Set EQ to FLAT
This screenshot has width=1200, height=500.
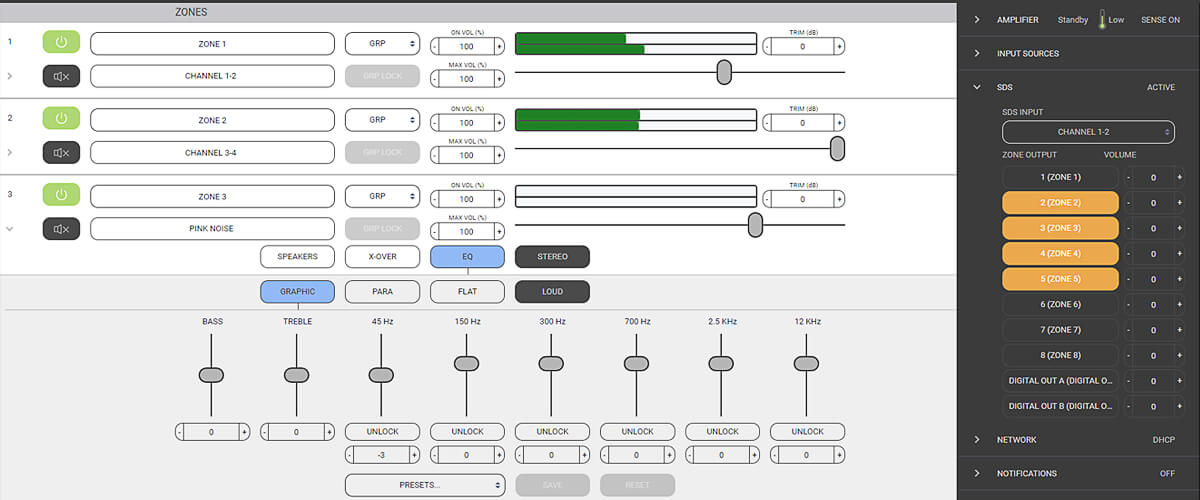click(x=467, y=292)
